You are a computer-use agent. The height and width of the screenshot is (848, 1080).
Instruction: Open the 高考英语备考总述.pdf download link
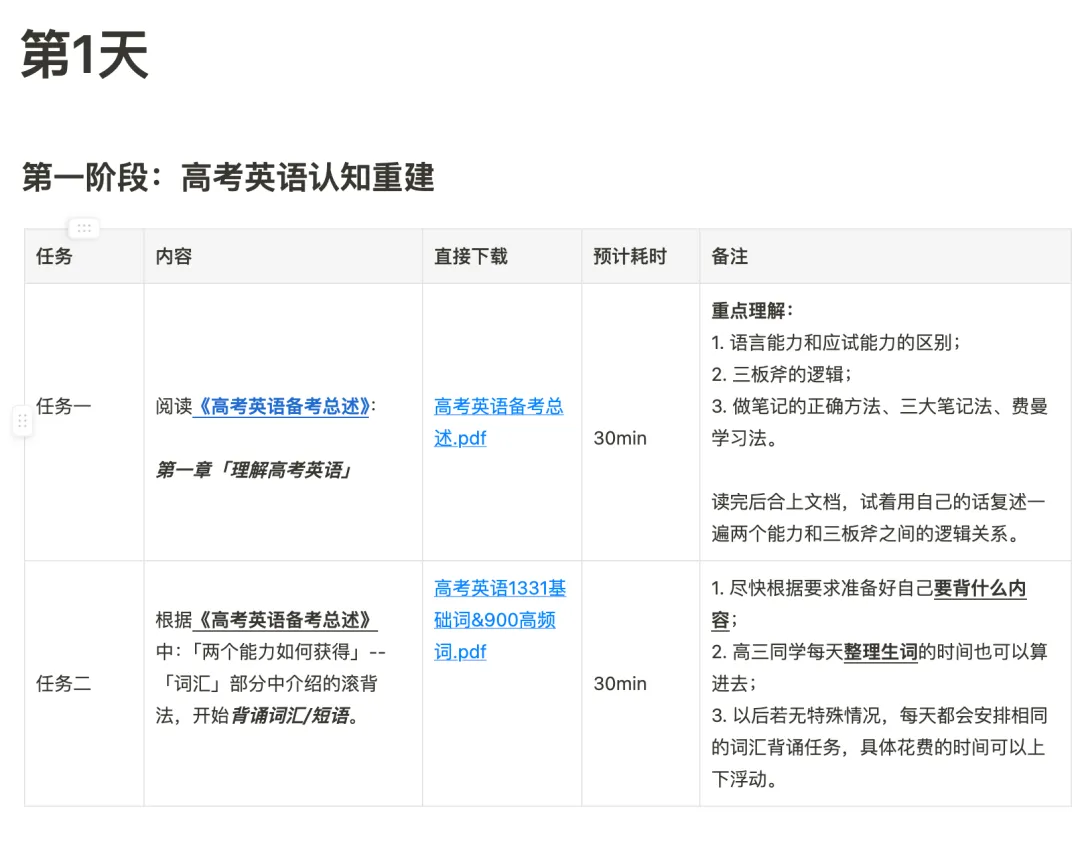coord(499,422)
